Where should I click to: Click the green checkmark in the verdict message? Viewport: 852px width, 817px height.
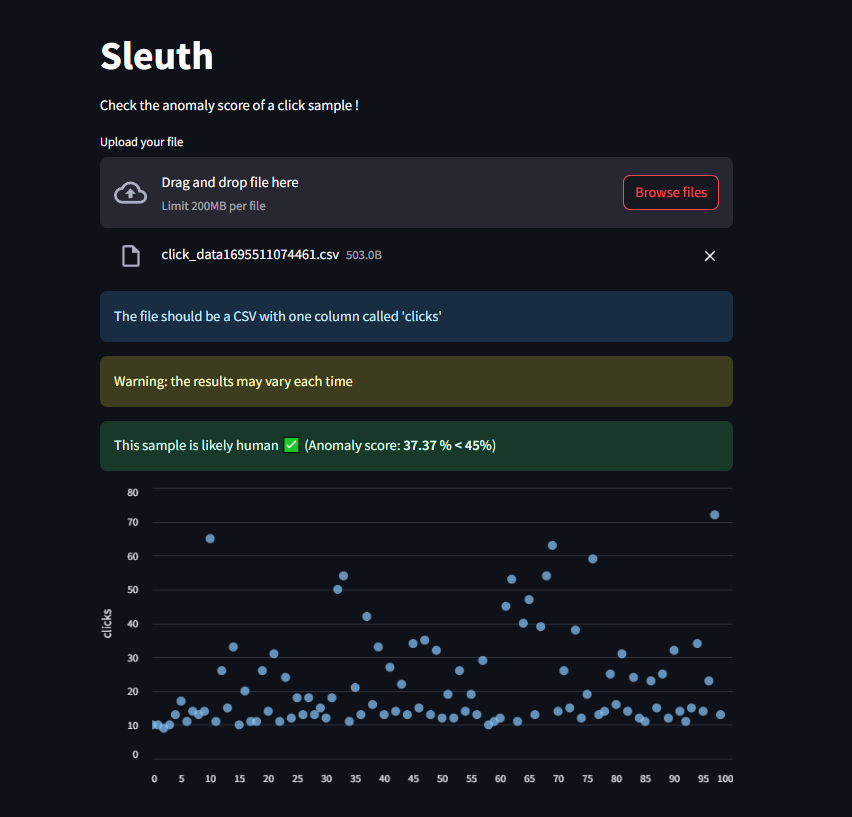point(291,444)
